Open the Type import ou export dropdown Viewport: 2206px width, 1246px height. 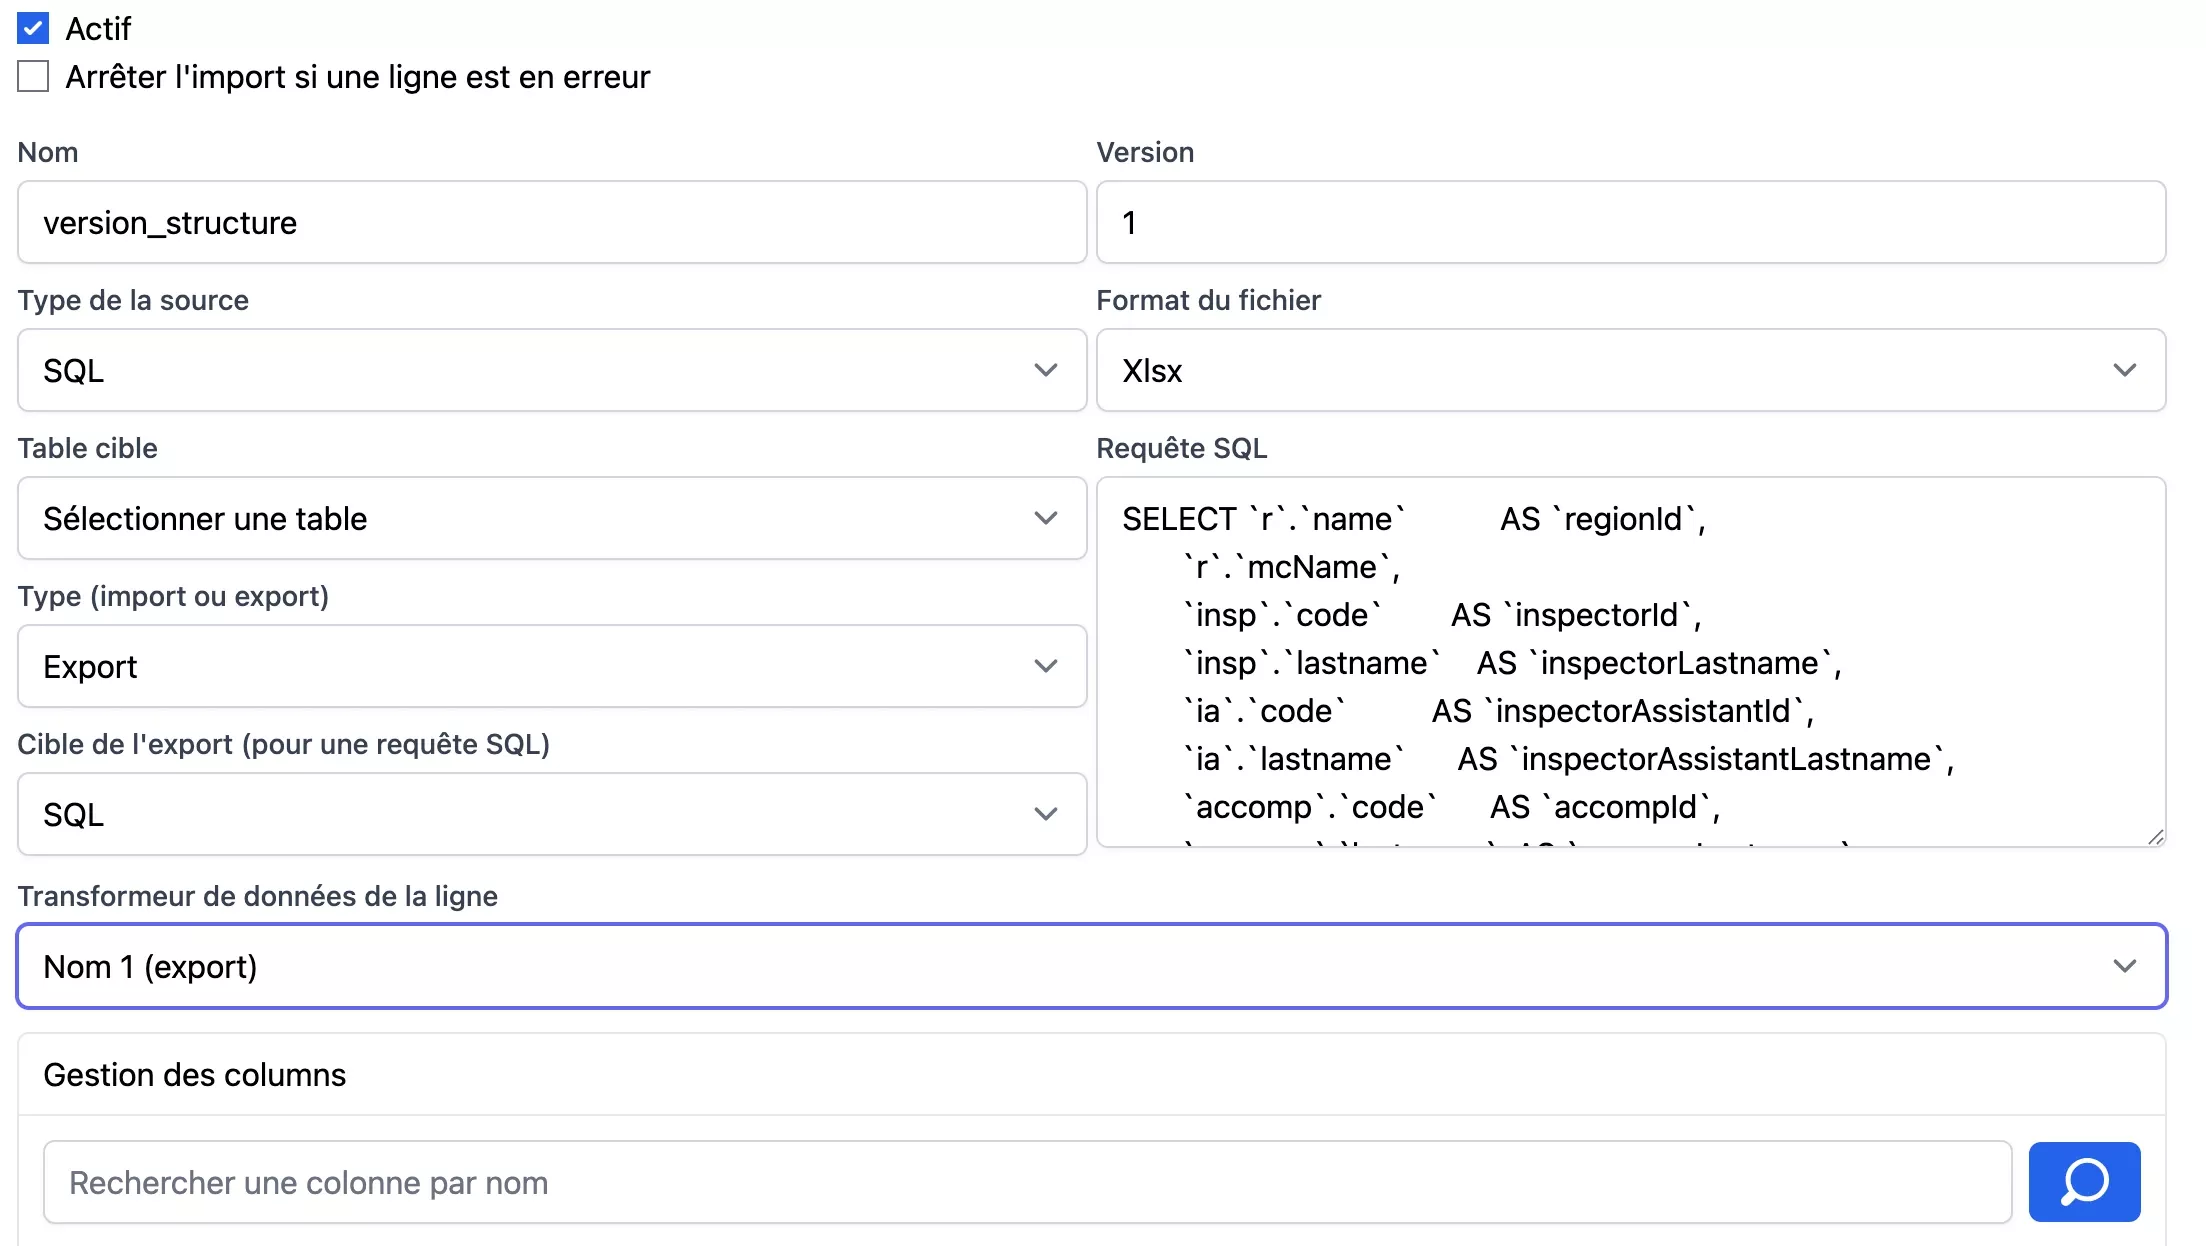click(551, 666)
